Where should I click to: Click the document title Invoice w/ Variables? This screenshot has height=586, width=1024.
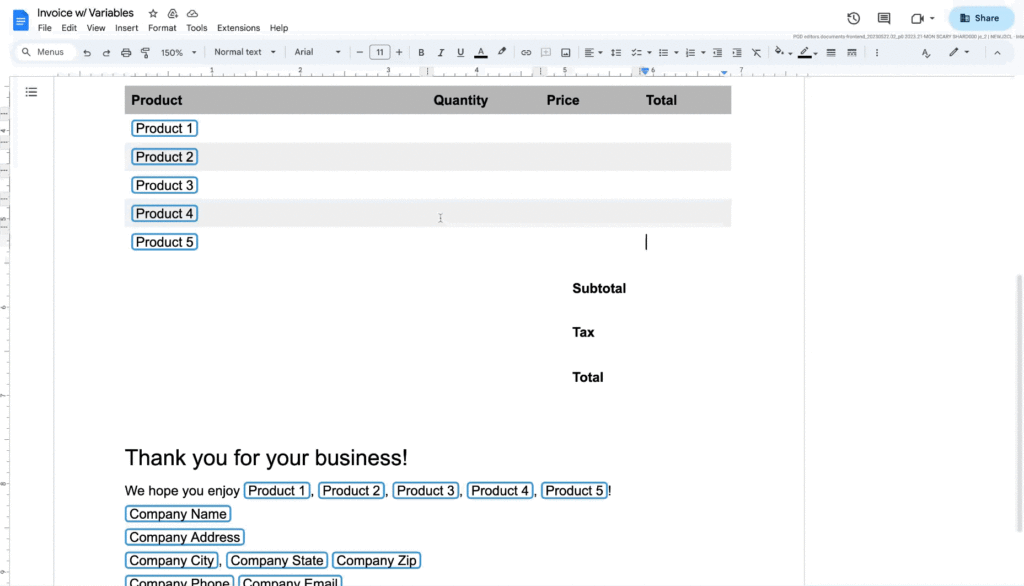86,13
